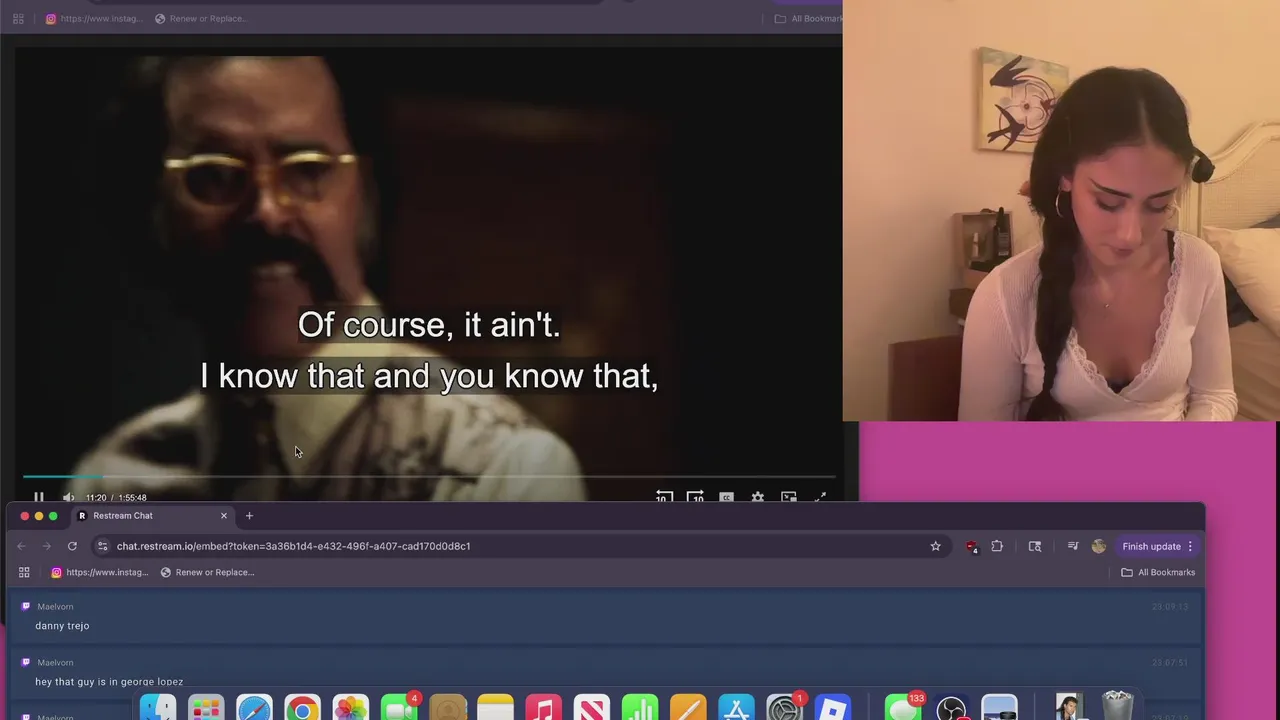Open video player settings gear
Image resolution: width=1280 pixels, height=720 pixels.
[x=757, y=497]
